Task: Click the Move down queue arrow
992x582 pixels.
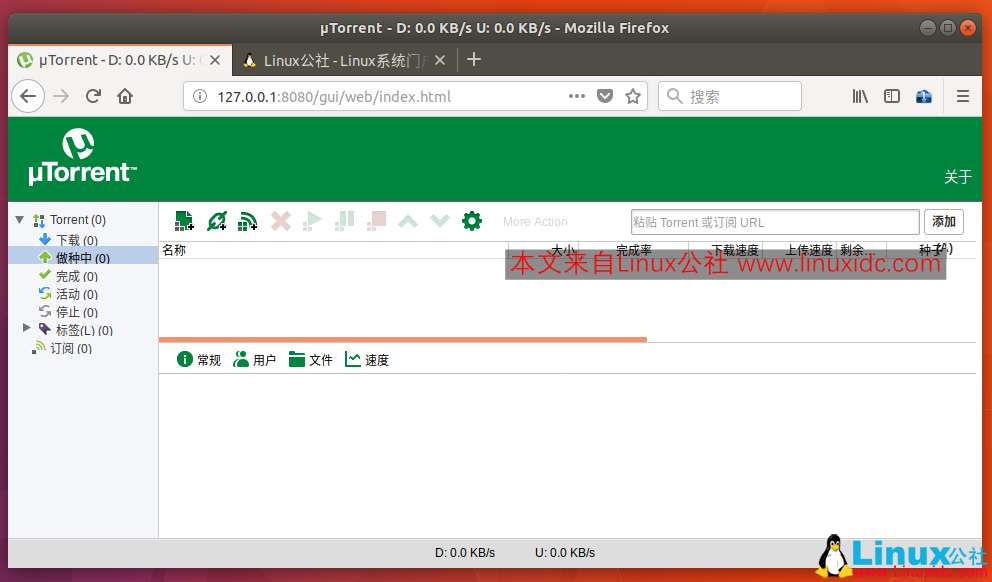Action: (440, 221)
